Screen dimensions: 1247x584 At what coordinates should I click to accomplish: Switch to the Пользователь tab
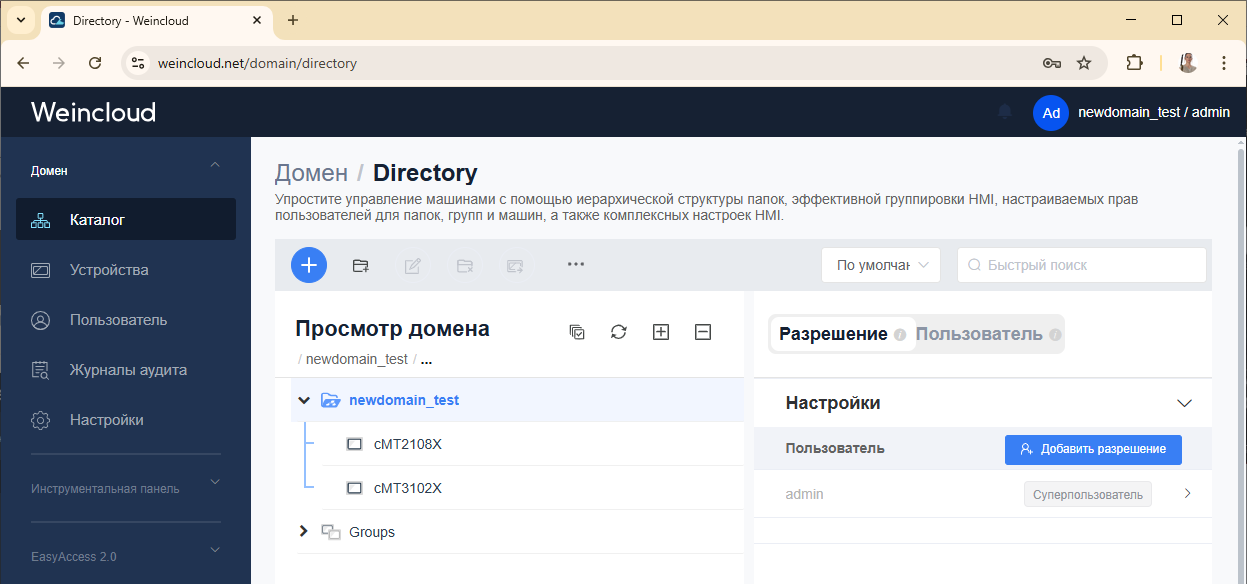(979, 334)
